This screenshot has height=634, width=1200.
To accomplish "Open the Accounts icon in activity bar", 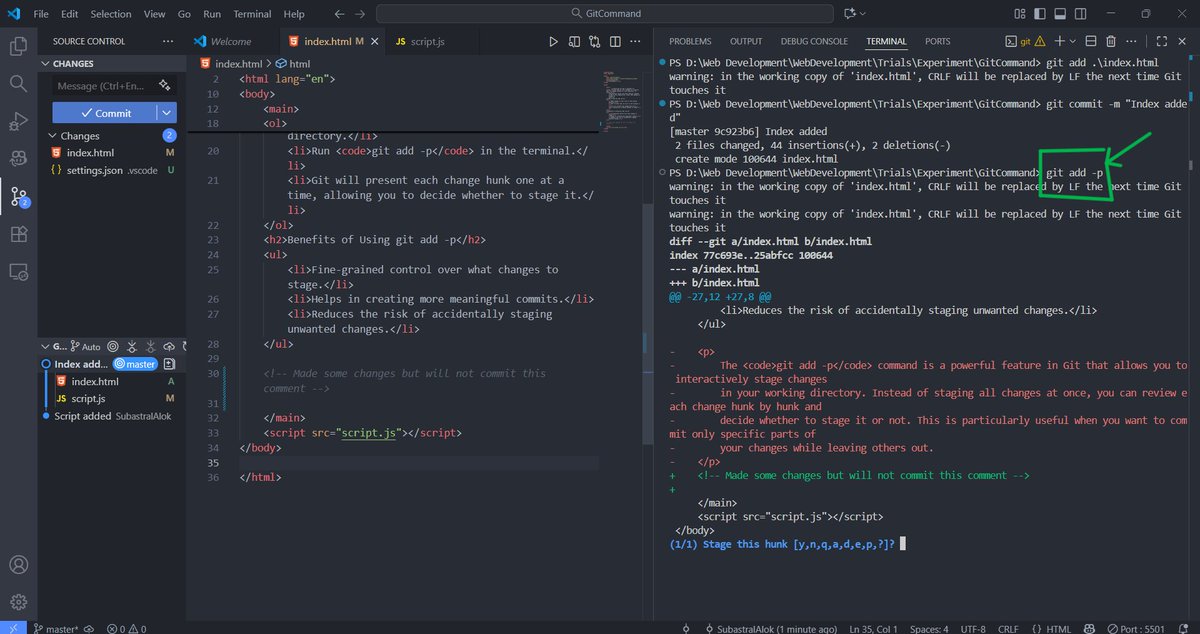I will (x=18, y=567).
